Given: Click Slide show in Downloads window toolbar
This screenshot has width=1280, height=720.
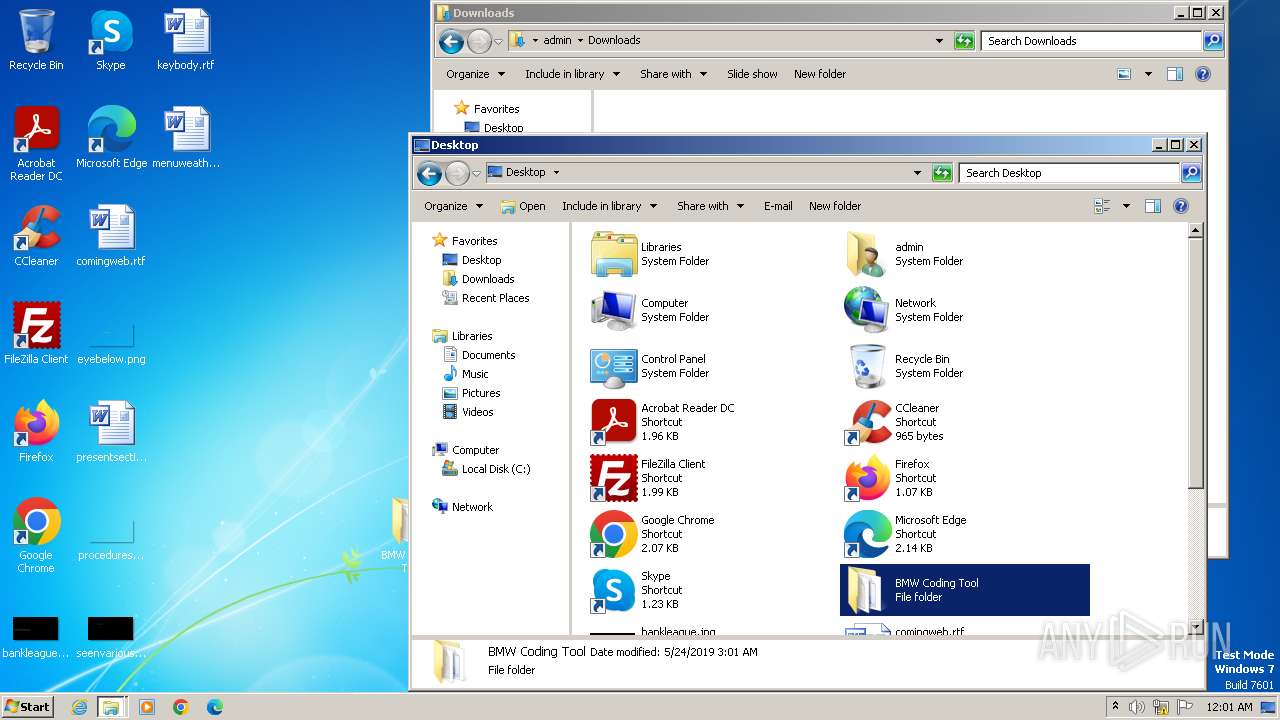Looking at the screenshot, I should pos(752,74).
